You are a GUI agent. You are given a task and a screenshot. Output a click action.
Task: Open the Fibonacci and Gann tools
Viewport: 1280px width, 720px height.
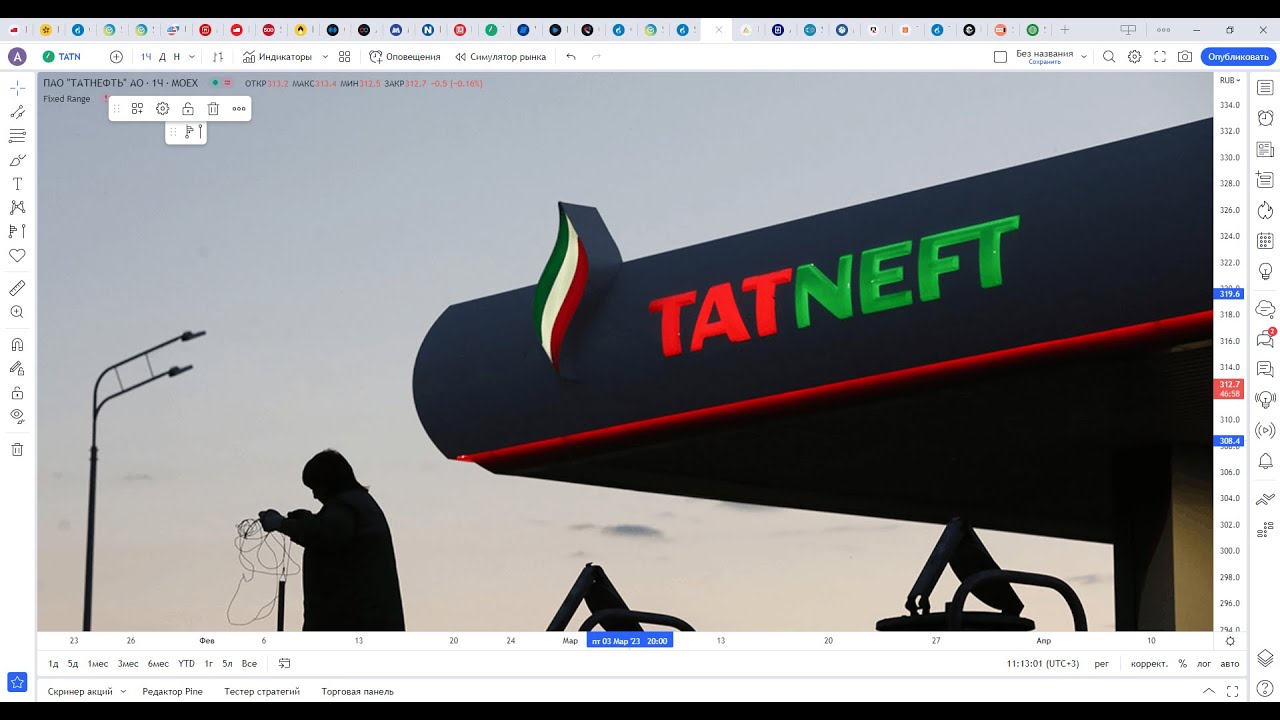(x=17, y=136)
